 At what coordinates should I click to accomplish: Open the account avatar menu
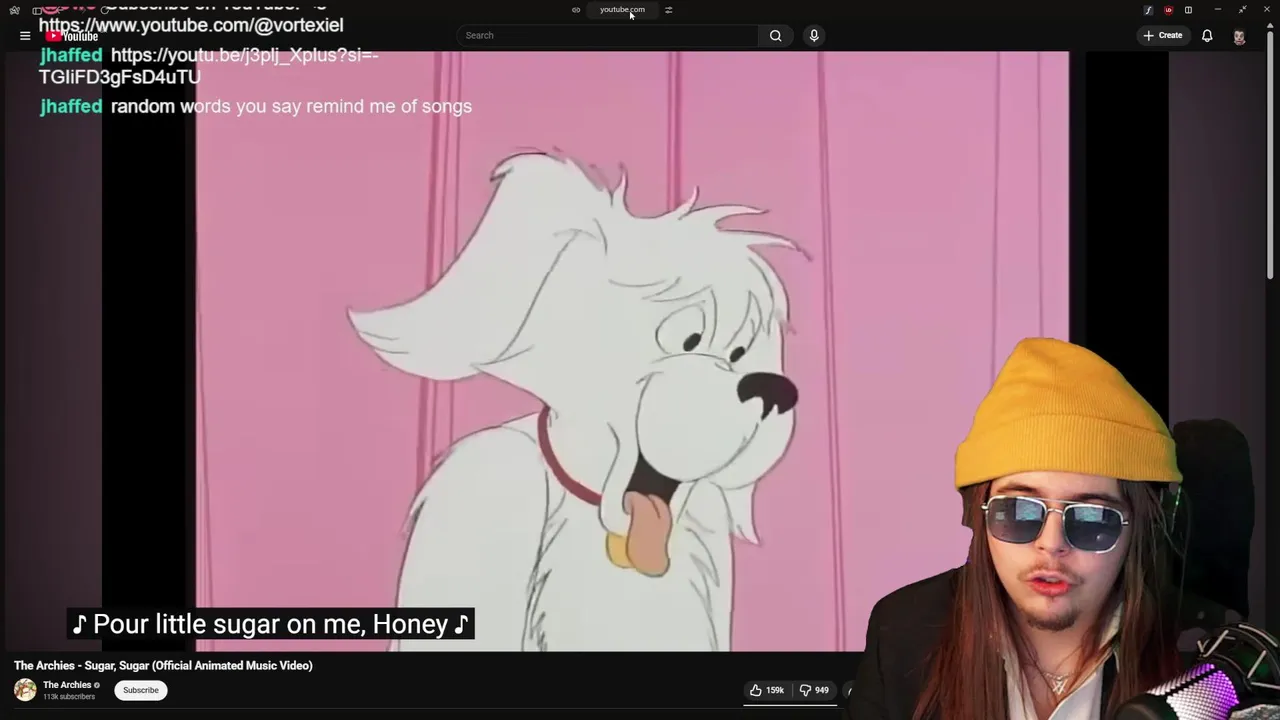coord(1239,36)
